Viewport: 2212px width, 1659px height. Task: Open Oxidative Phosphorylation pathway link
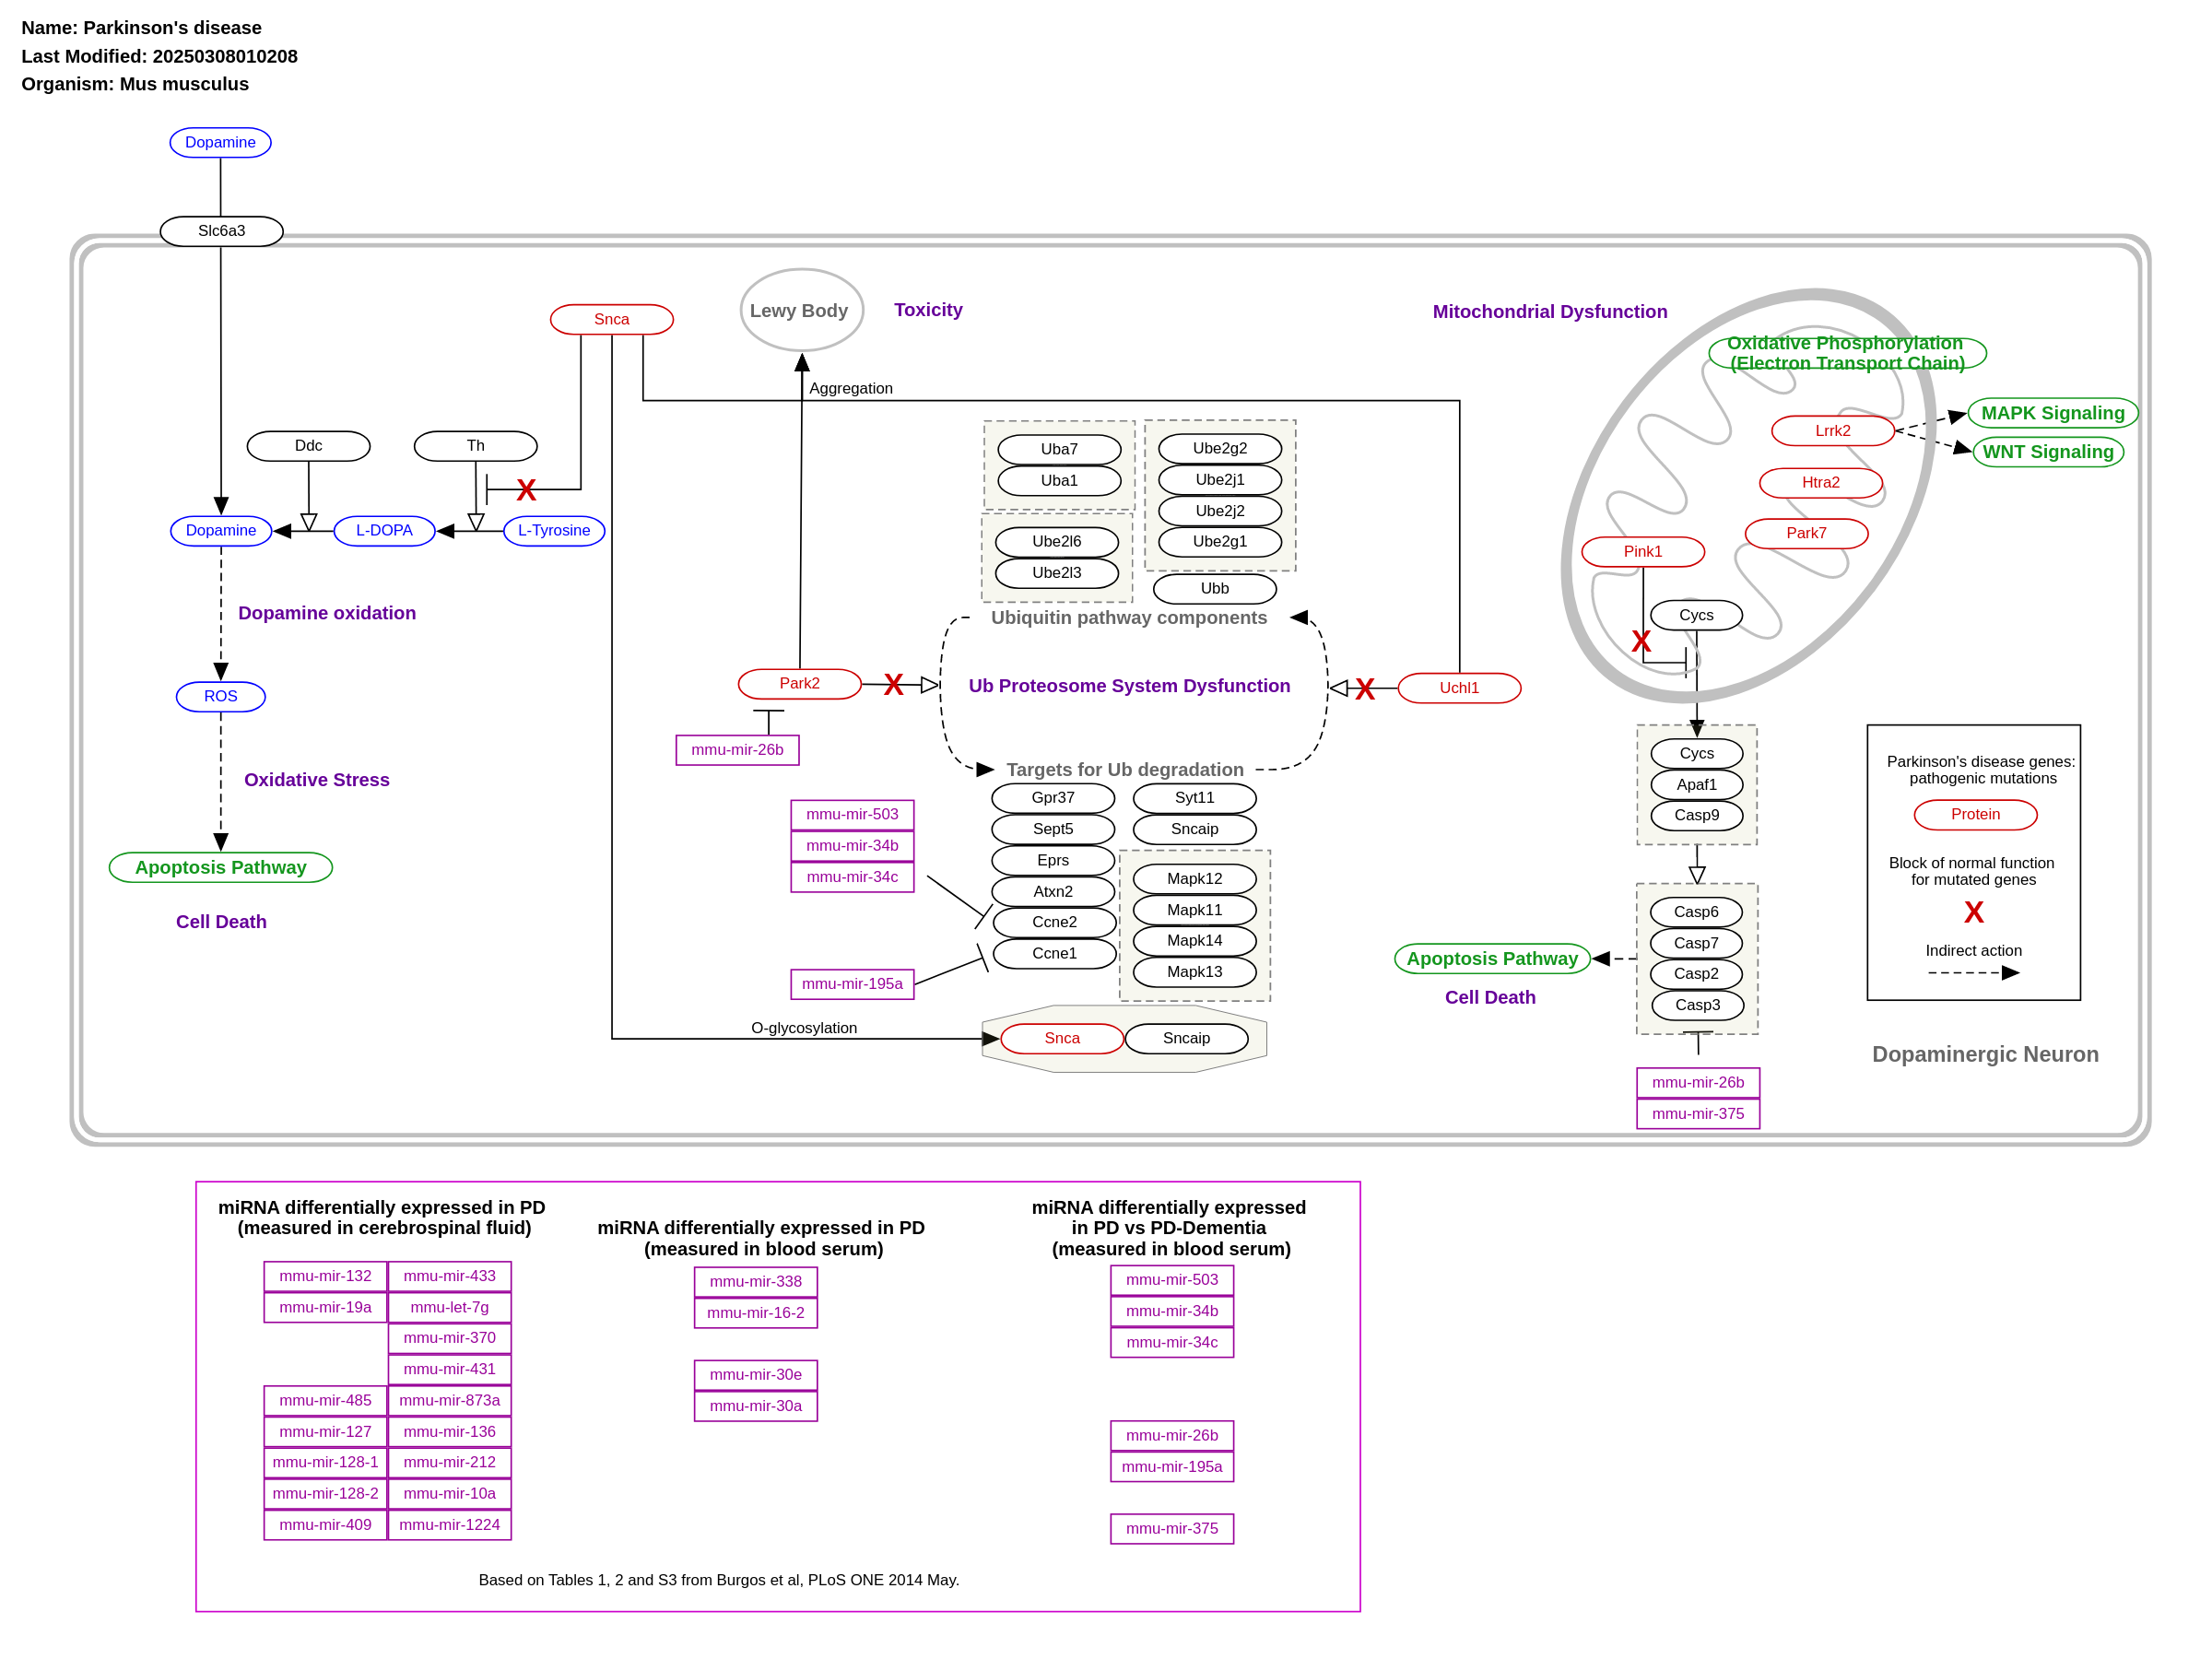[x=1847, y=353]
